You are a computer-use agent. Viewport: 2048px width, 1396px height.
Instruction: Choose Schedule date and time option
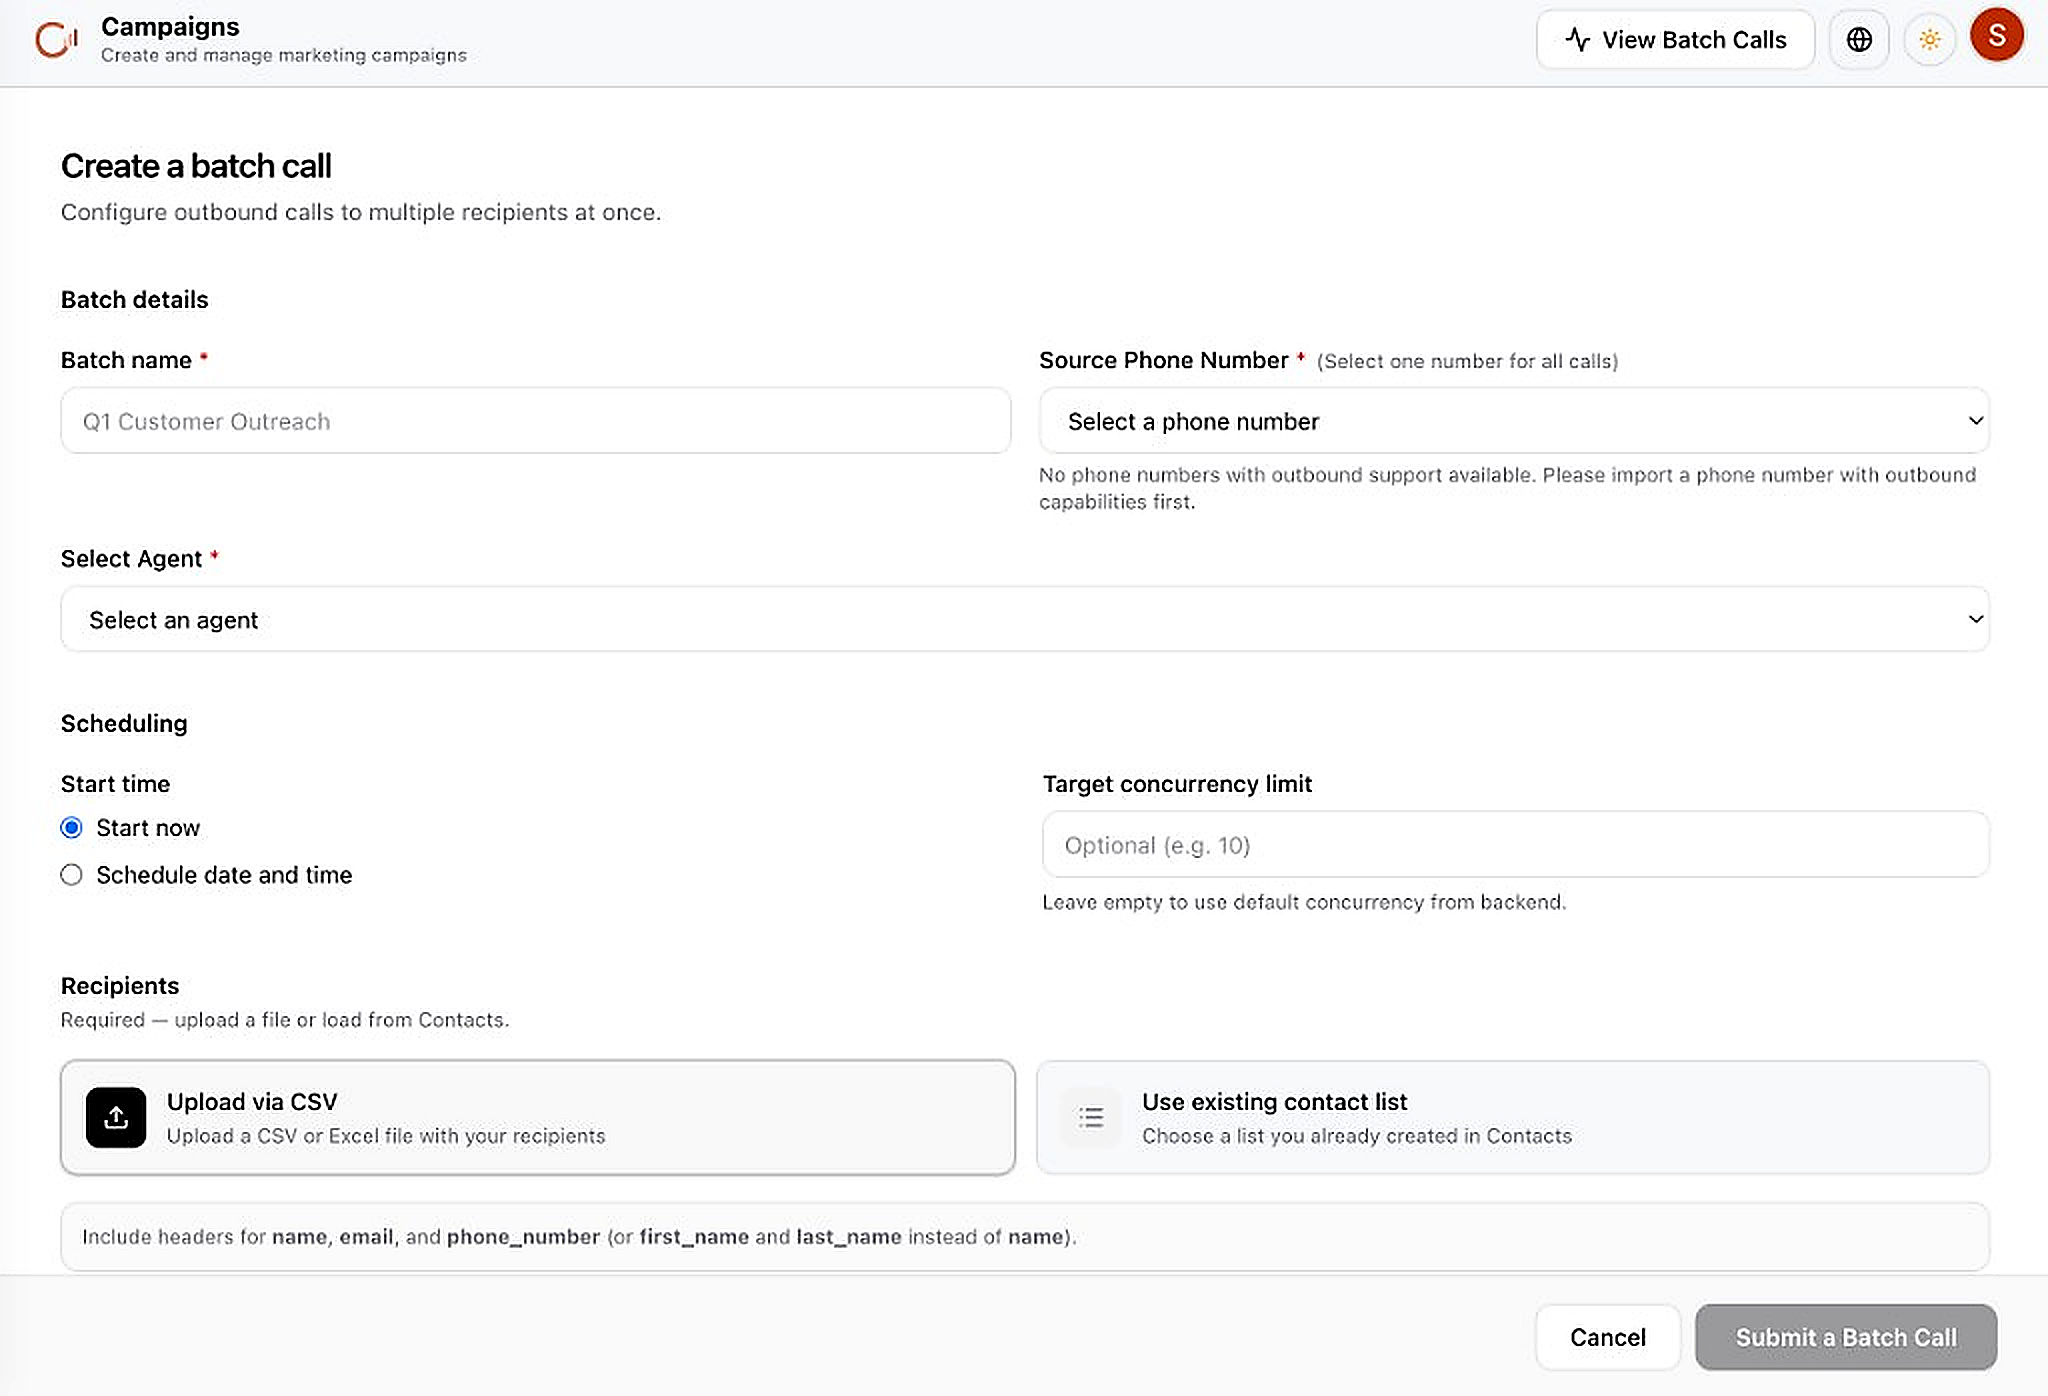[71, 875]
